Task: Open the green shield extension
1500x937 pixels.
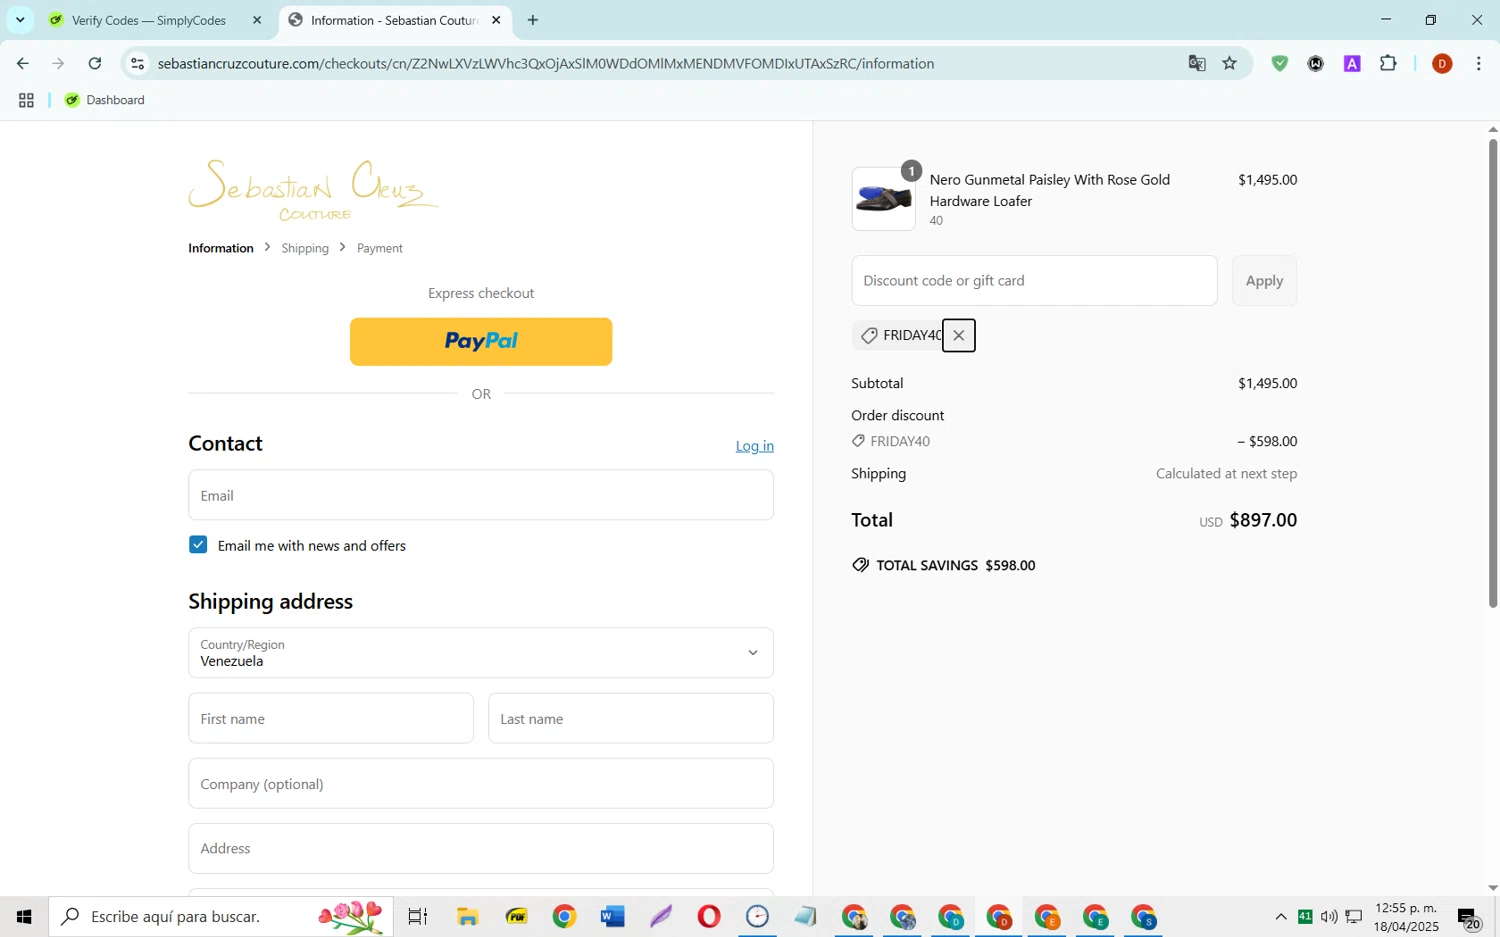Action: tap(1280, 63)
